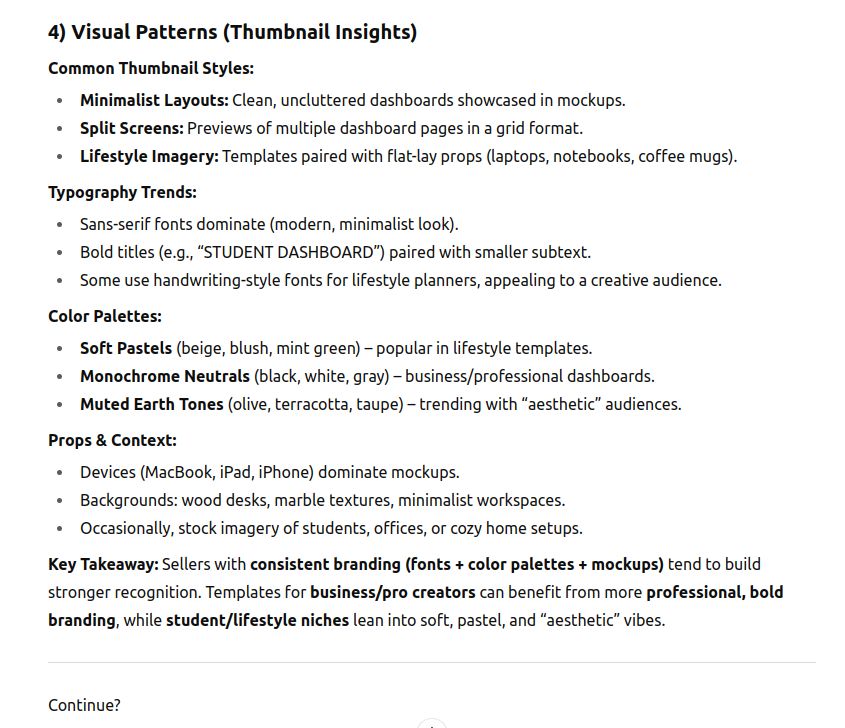
Task: Click the "Backgrounds: wood desks" bullet line
Action: [x=322, y=501]
